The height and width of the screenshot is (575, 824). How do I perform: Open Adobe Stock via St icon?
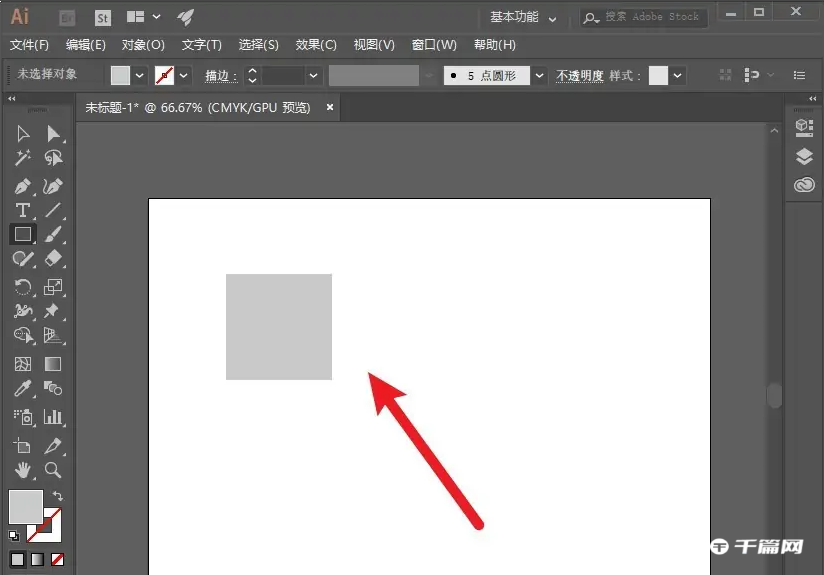[102, 18]
